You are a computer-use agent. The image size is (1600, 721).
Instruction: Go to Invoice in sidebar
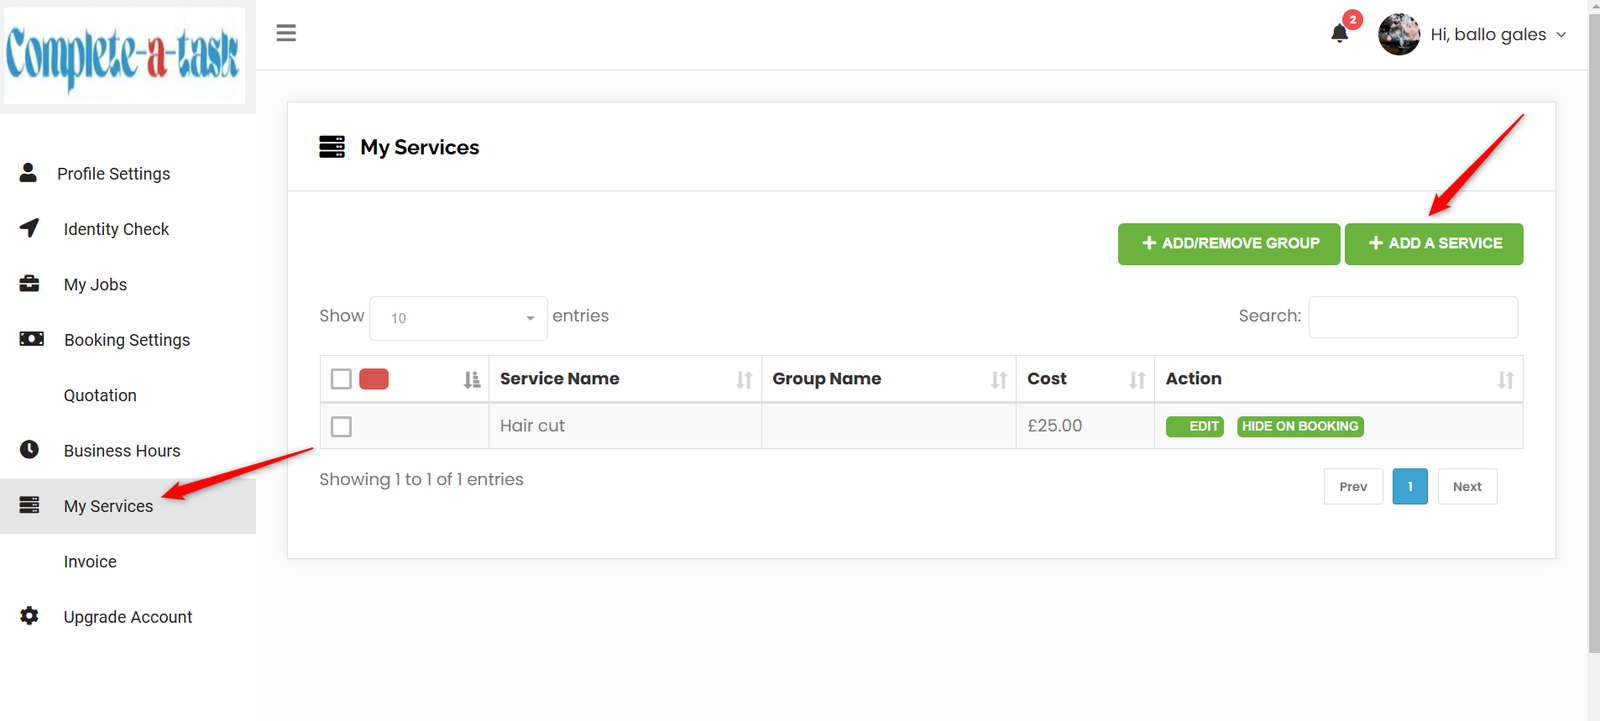click(90, 562)
